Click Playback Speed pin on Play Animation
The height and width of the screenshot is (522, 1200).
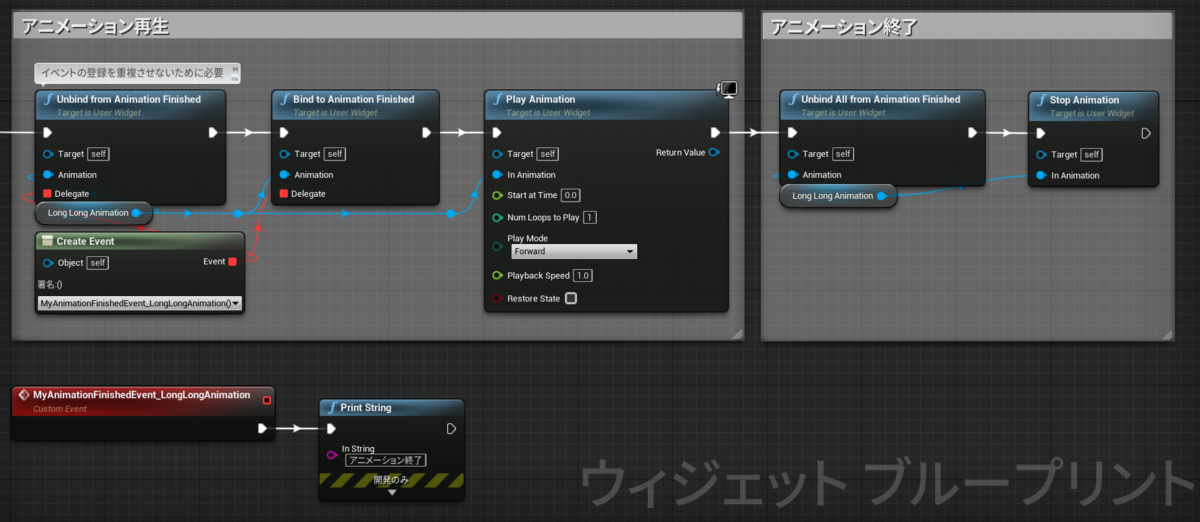click(x=497, y=275)
